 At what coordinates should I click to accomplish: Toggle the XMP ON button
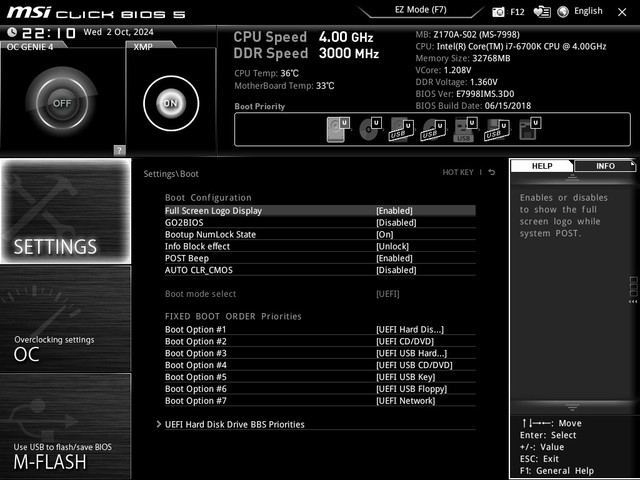coord(171,103)
